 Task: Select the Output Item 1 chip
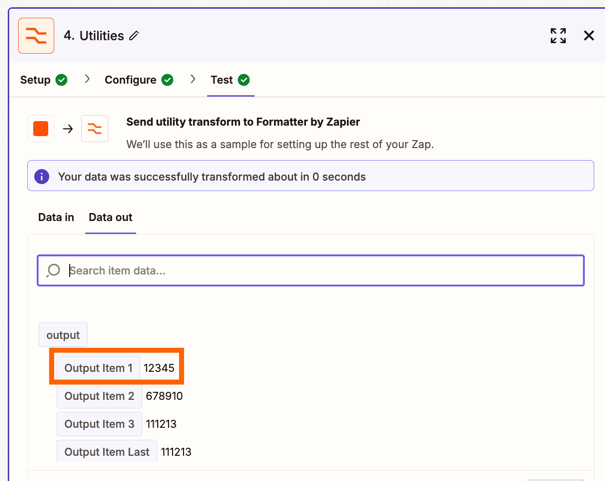point(98,368)
